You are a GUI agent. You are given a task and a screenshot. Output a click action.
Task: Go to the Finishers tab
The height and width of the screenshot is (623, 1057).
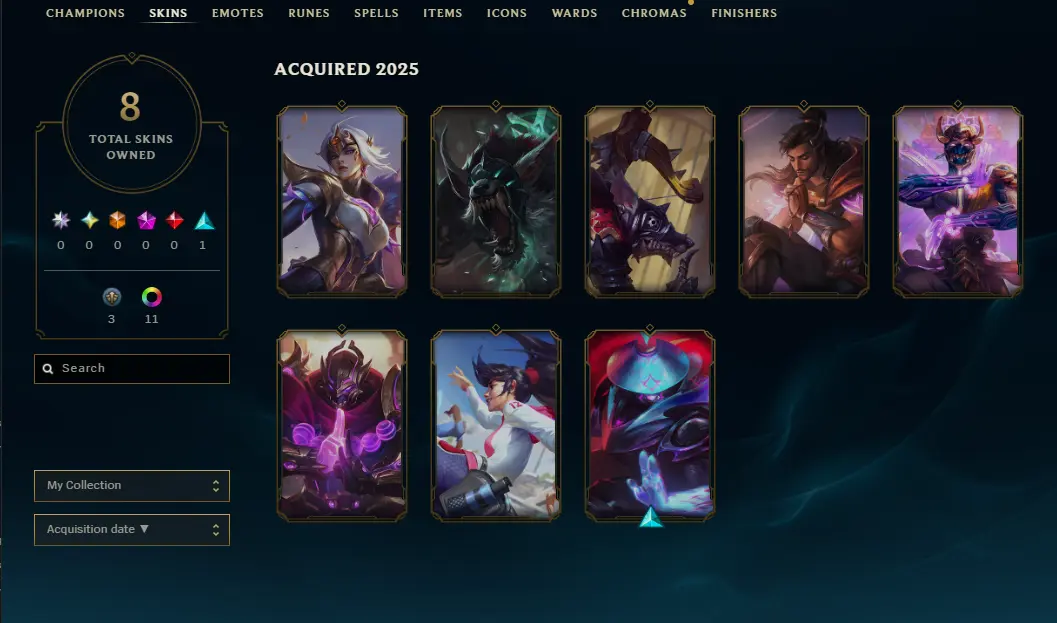coord(744,13)
